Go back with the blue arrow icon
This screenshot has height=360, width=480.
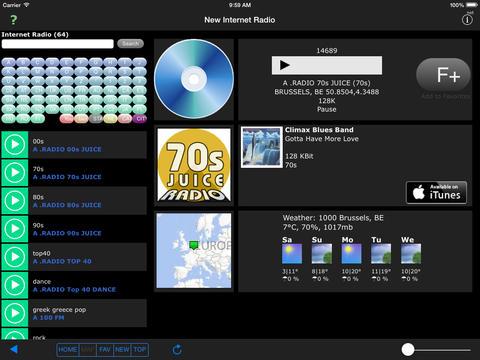pyautogui.click(x=14, y=349)
